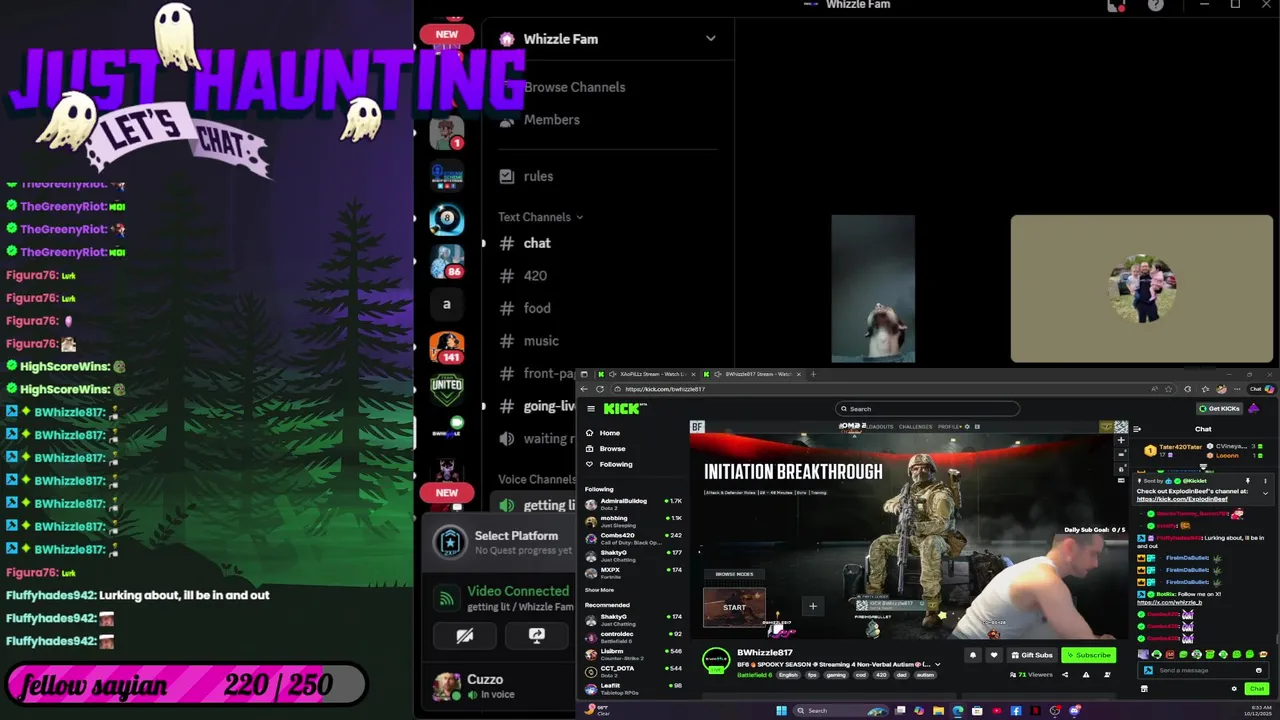The image size is (1280, 720).
Task: Open mobbing channel in Following
Action: pyautogui.click(x=634, y=520)
